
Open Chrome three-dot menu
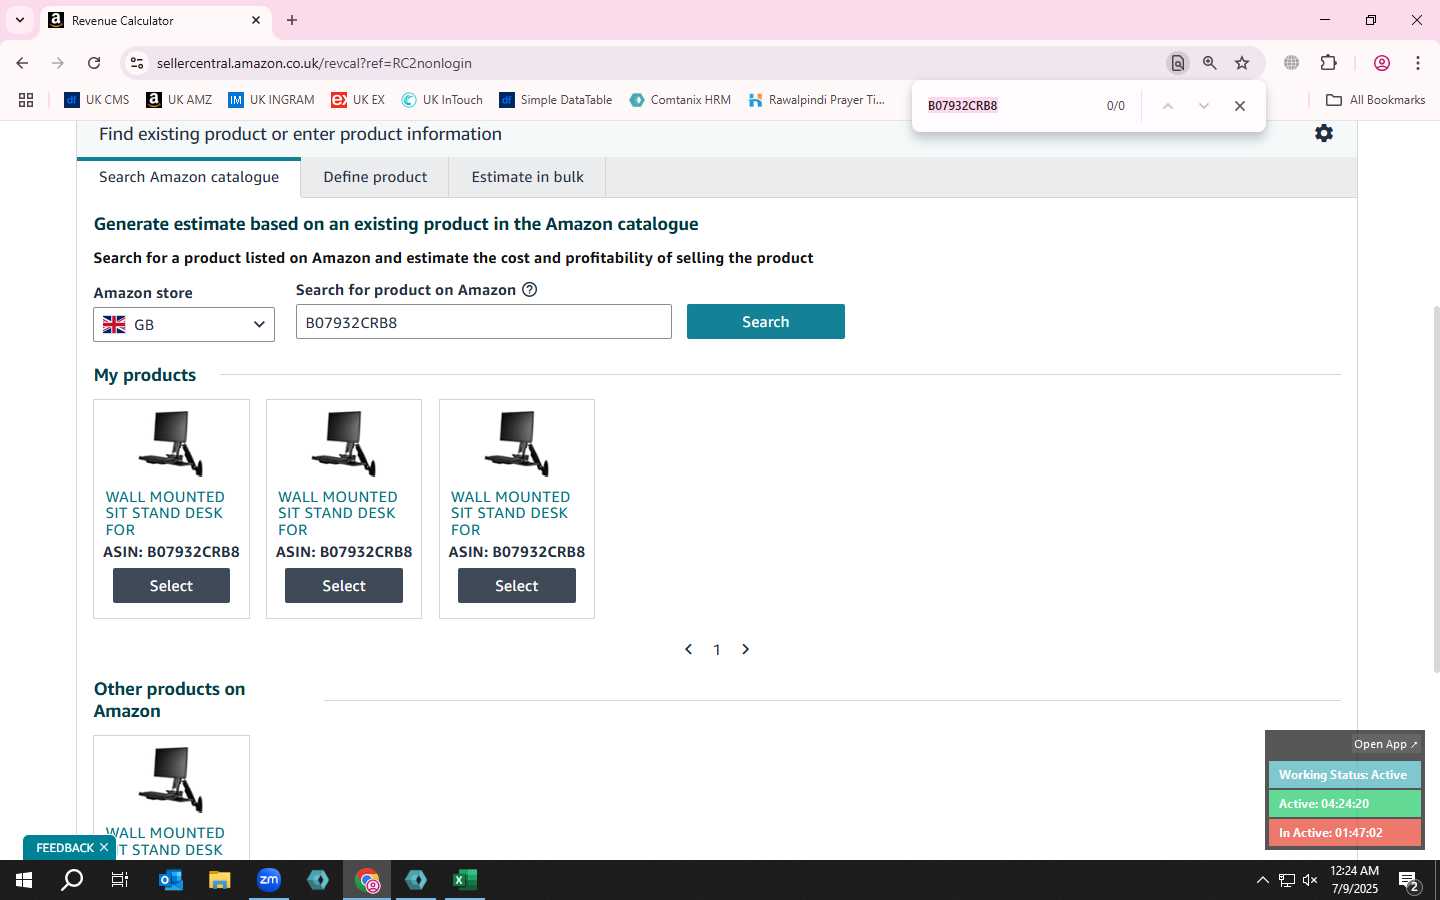pos(1418,63)
